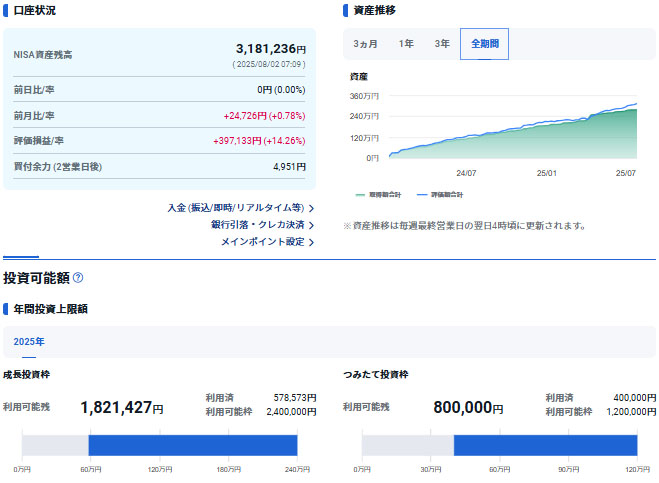The image size is (659, 483).
Task: Switch chart period to 3ヵ月
Action: coord(365,44)
